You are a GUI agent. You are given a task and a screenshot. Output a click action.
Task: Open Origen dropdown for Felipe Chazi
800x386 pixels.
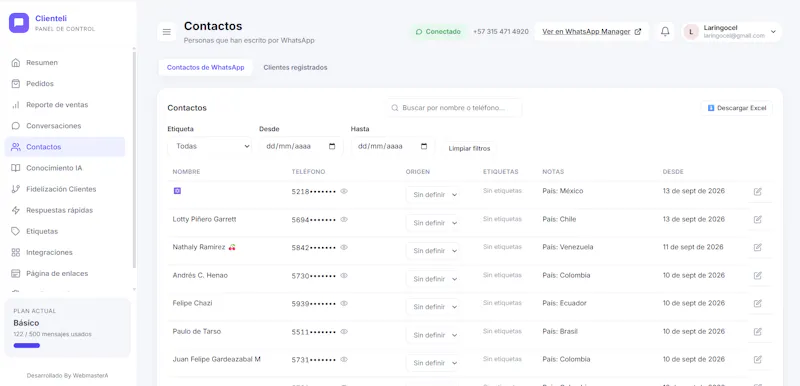(x=433, y=307)
